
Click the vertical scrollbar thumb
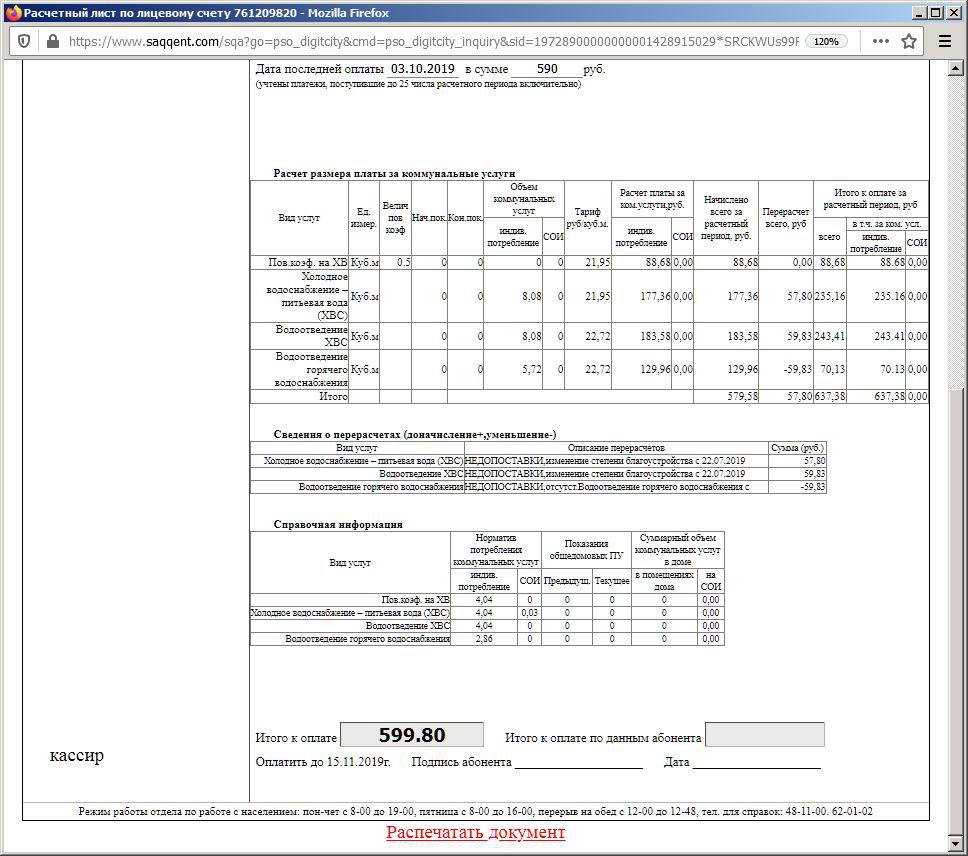coord(955,611)
